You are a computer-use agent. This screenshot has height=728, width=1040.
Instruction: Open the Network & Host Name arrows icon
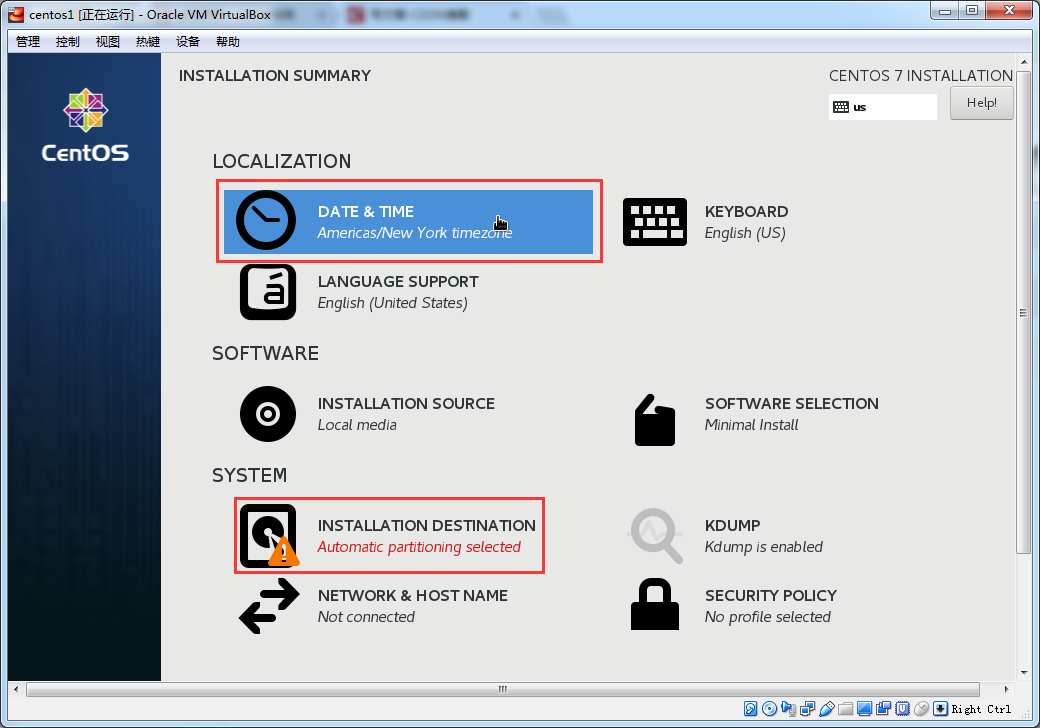coord(269,606)
